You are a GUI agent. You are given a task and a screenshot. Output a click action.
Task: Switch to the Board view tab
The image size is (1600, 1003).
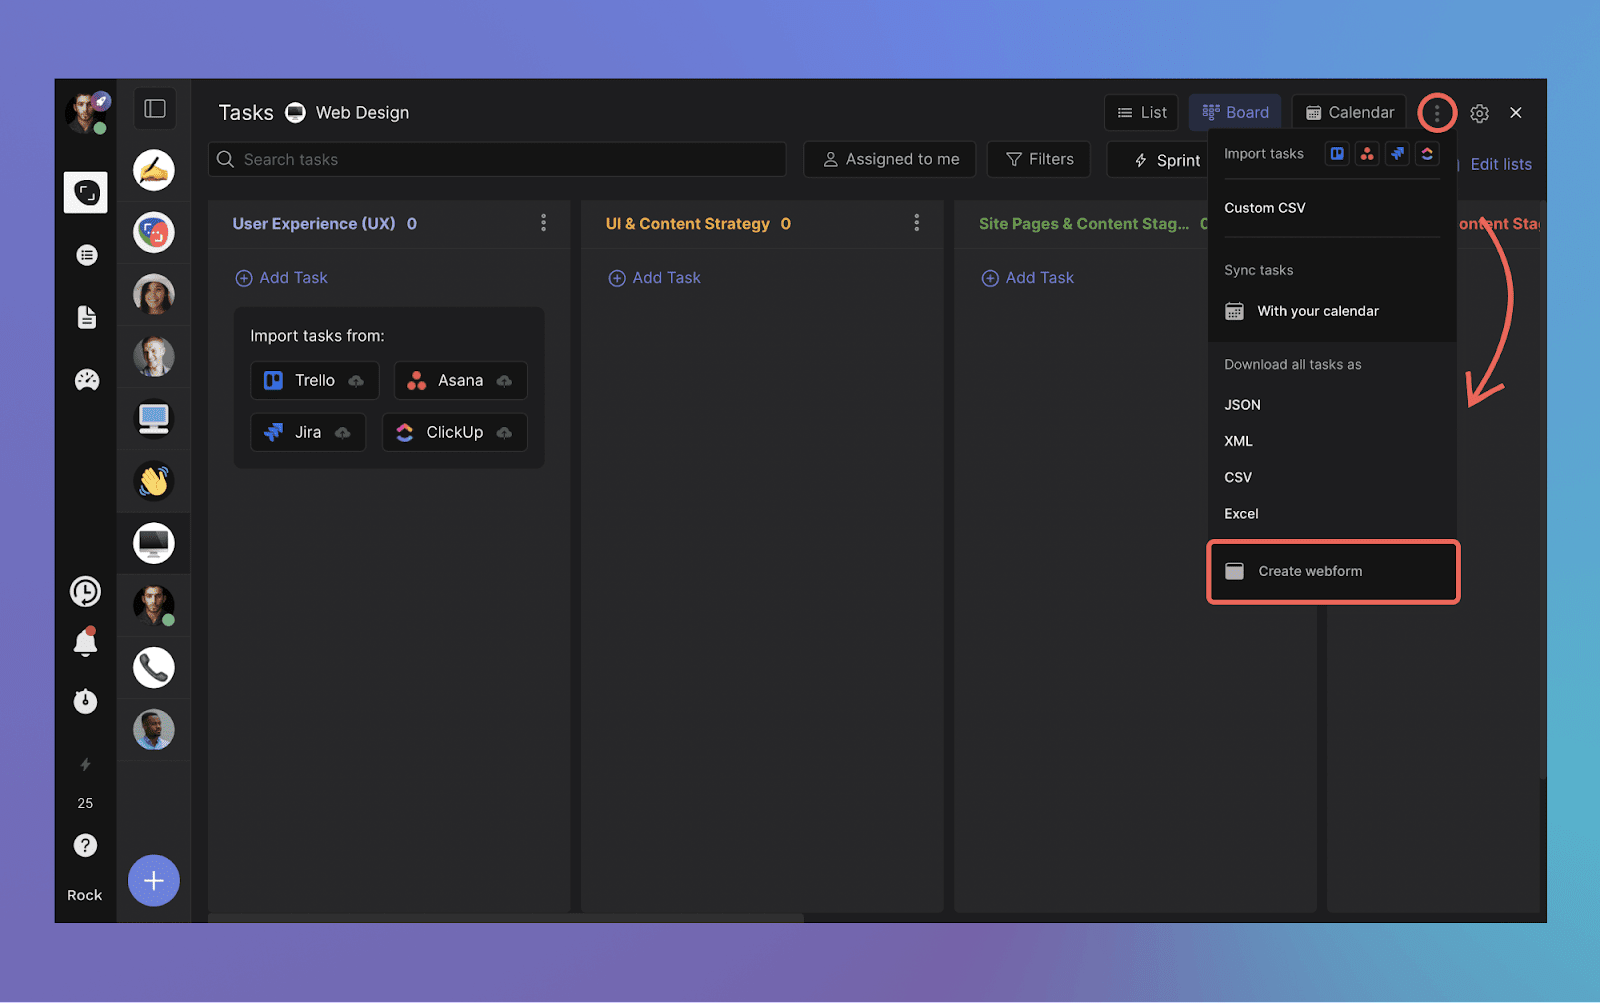(1235, 113)
